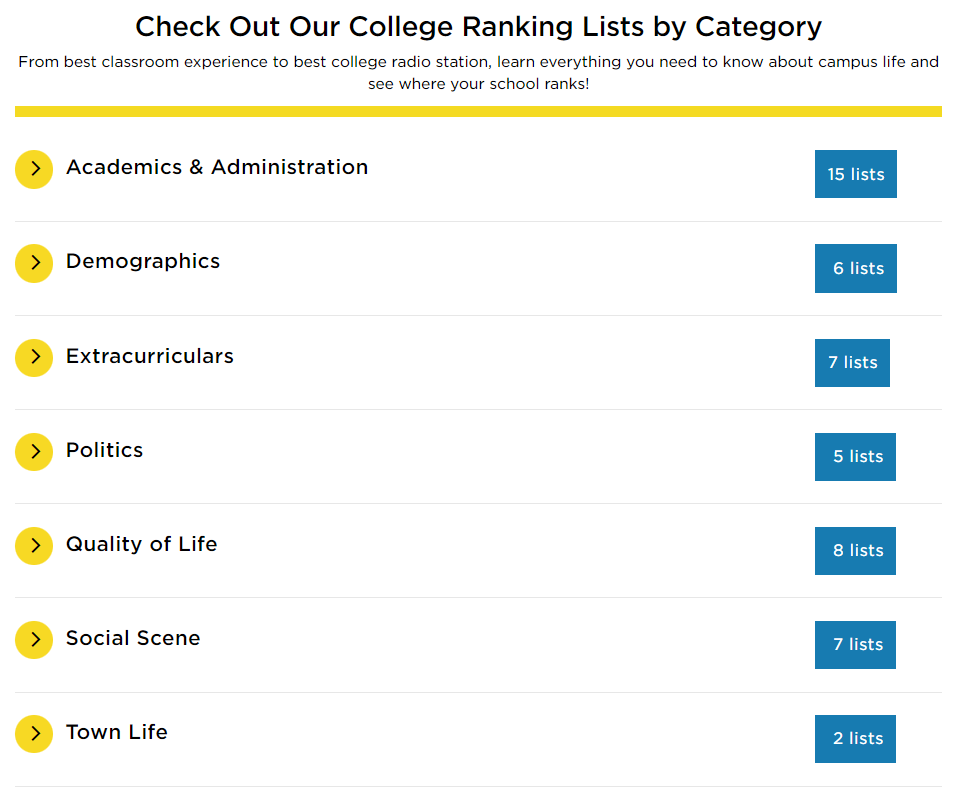958x787 pixels.
Task: Expand Academics & Administration chevron icon
Action: [34, 169]
